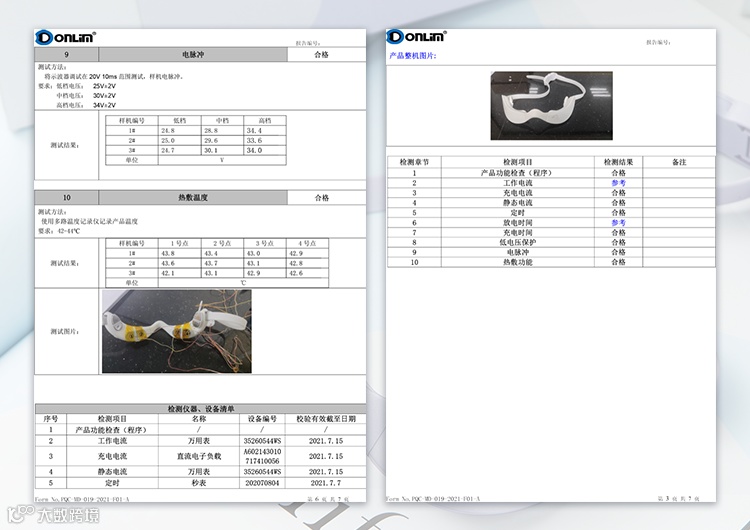Click the '合格' result beside 电脉冲 header

[321, 55]
